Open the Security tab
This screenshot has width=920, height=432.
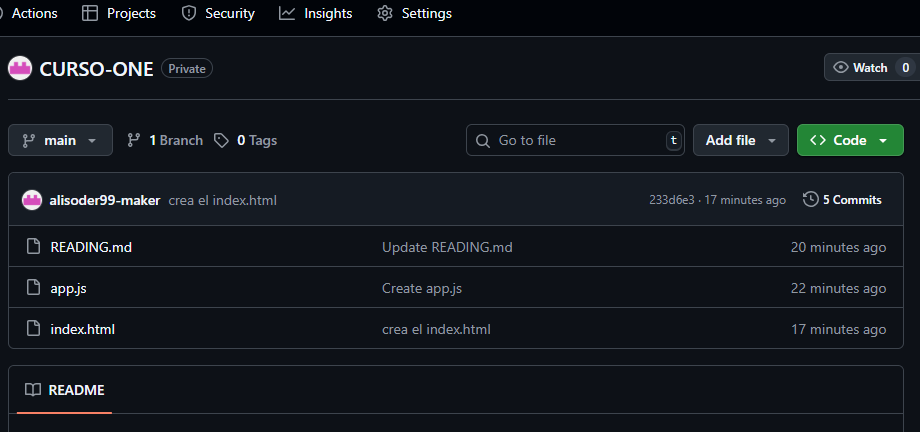218,13
